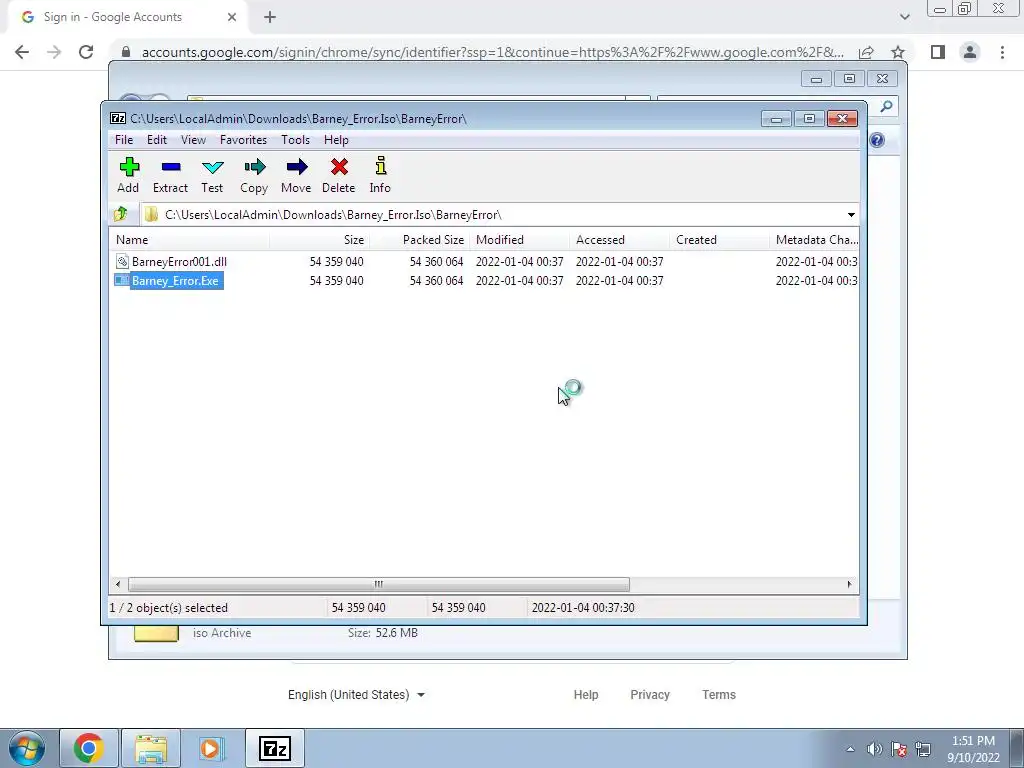Reload the Chrome page

86,52
